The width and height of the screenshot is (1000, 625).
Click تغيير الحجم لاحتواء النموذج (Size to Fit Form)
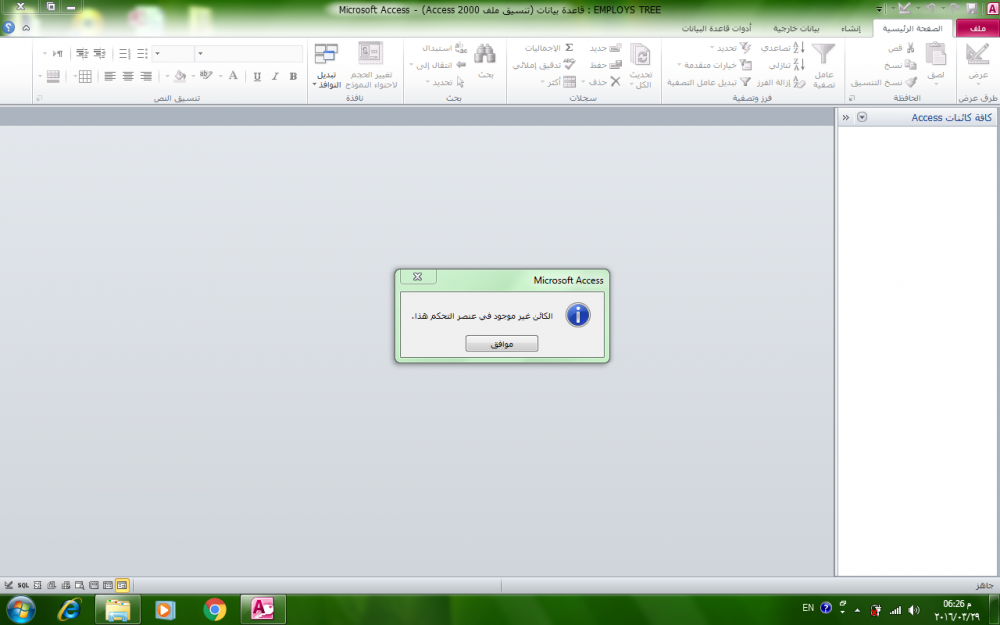(x=371, y=65)
